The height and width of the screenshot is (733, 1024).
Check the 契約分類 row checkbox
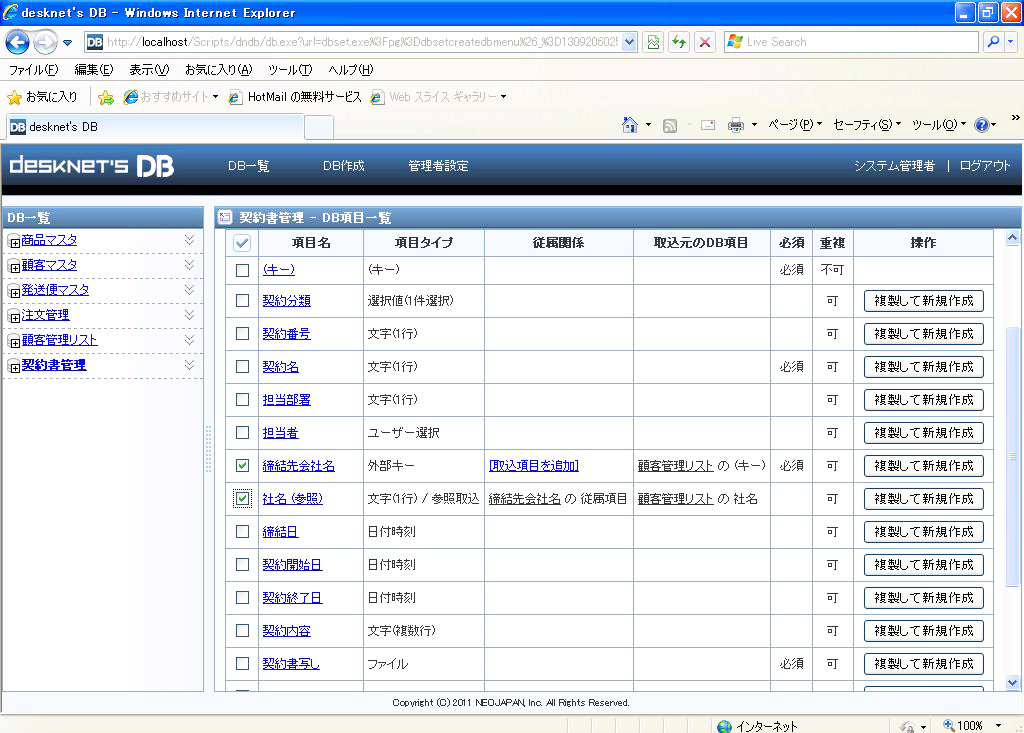pyautogui.click(x=242, y=300)
